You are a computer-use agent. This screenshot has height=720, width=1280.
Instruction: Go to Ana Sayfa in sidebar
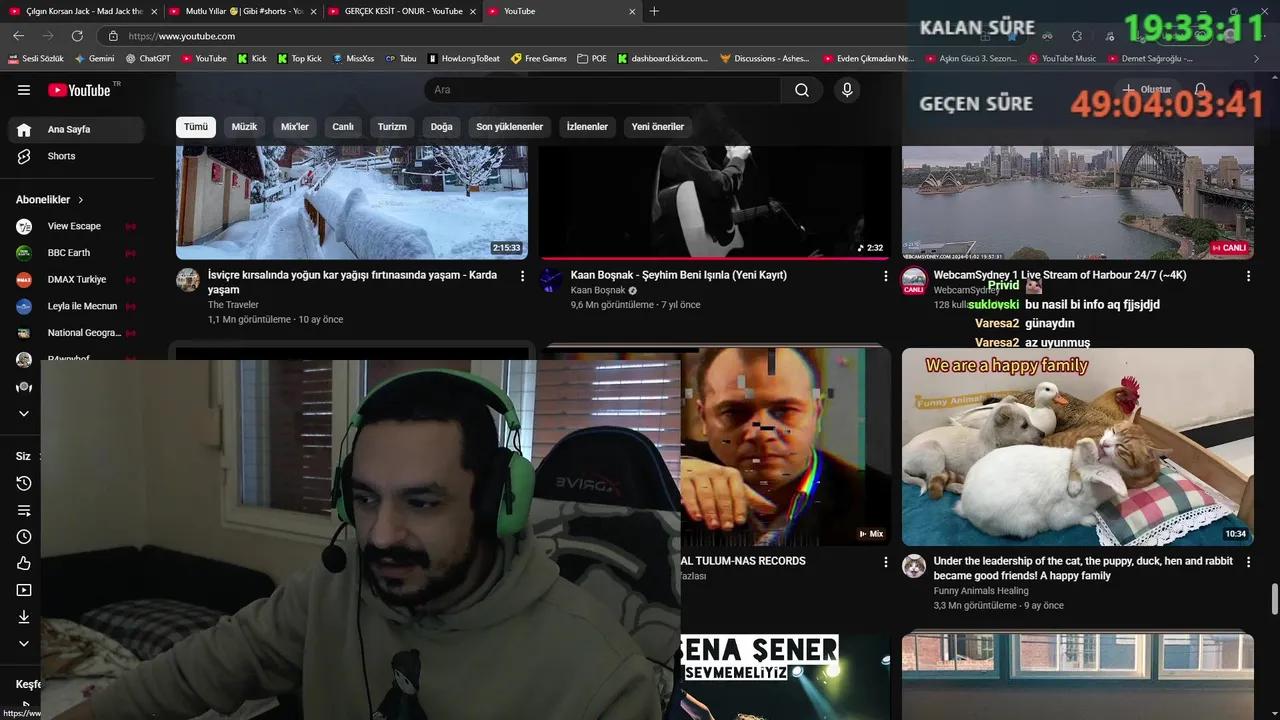tap(77, 129)
